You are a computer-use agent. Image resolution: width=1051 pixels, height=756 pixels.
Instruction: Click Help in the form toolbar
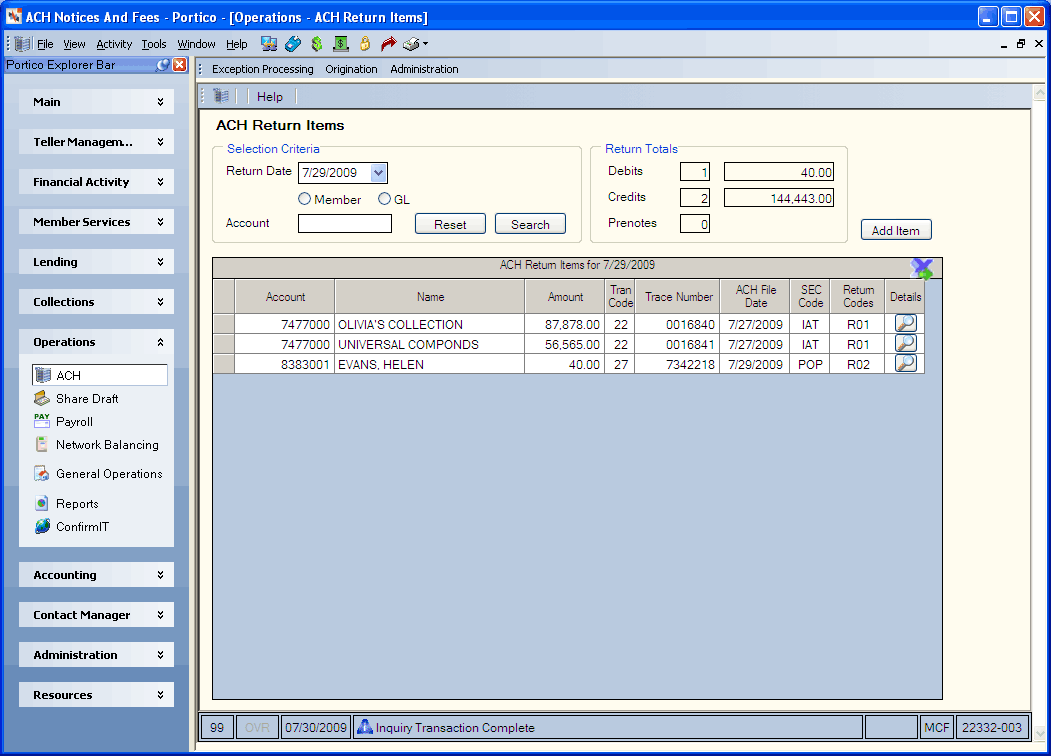pos(269,97)
